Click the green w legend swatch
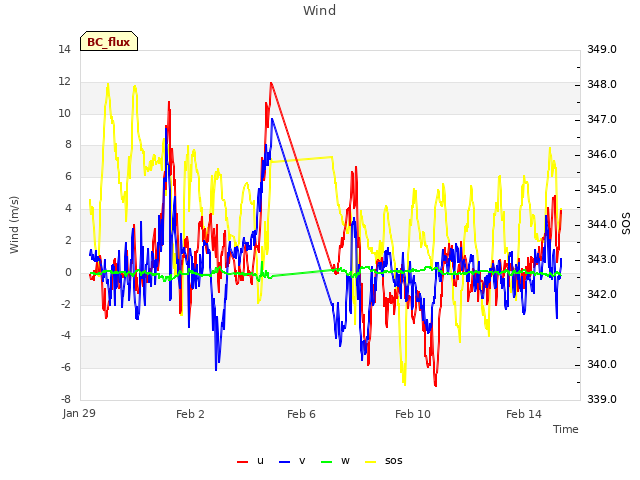The image size is (640, 480). coord(327,462)
